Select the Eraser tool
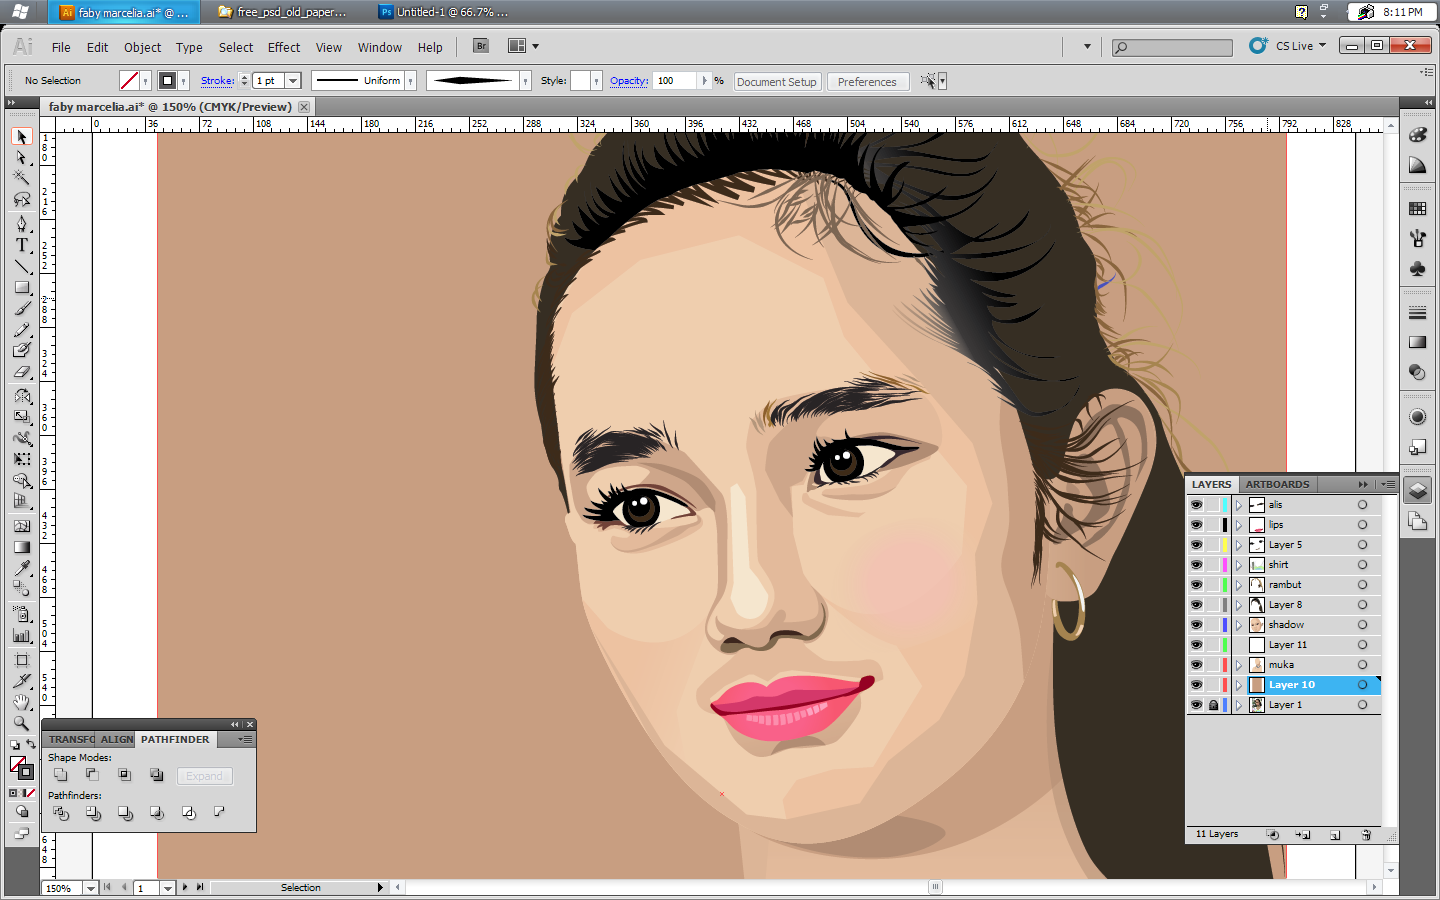This screenshot has width=1440, height=900. (x=22, y=372)
